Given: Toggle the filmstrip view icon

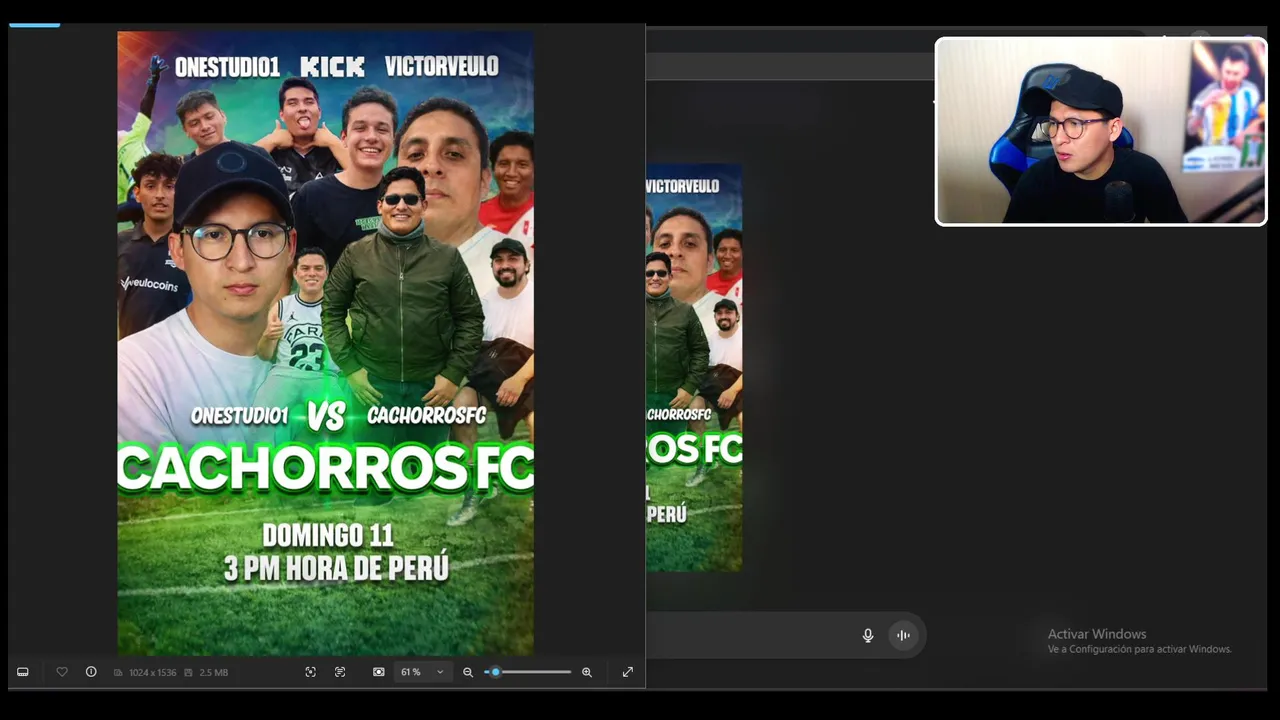Looking at the screenshot, I should click(23, 672).
